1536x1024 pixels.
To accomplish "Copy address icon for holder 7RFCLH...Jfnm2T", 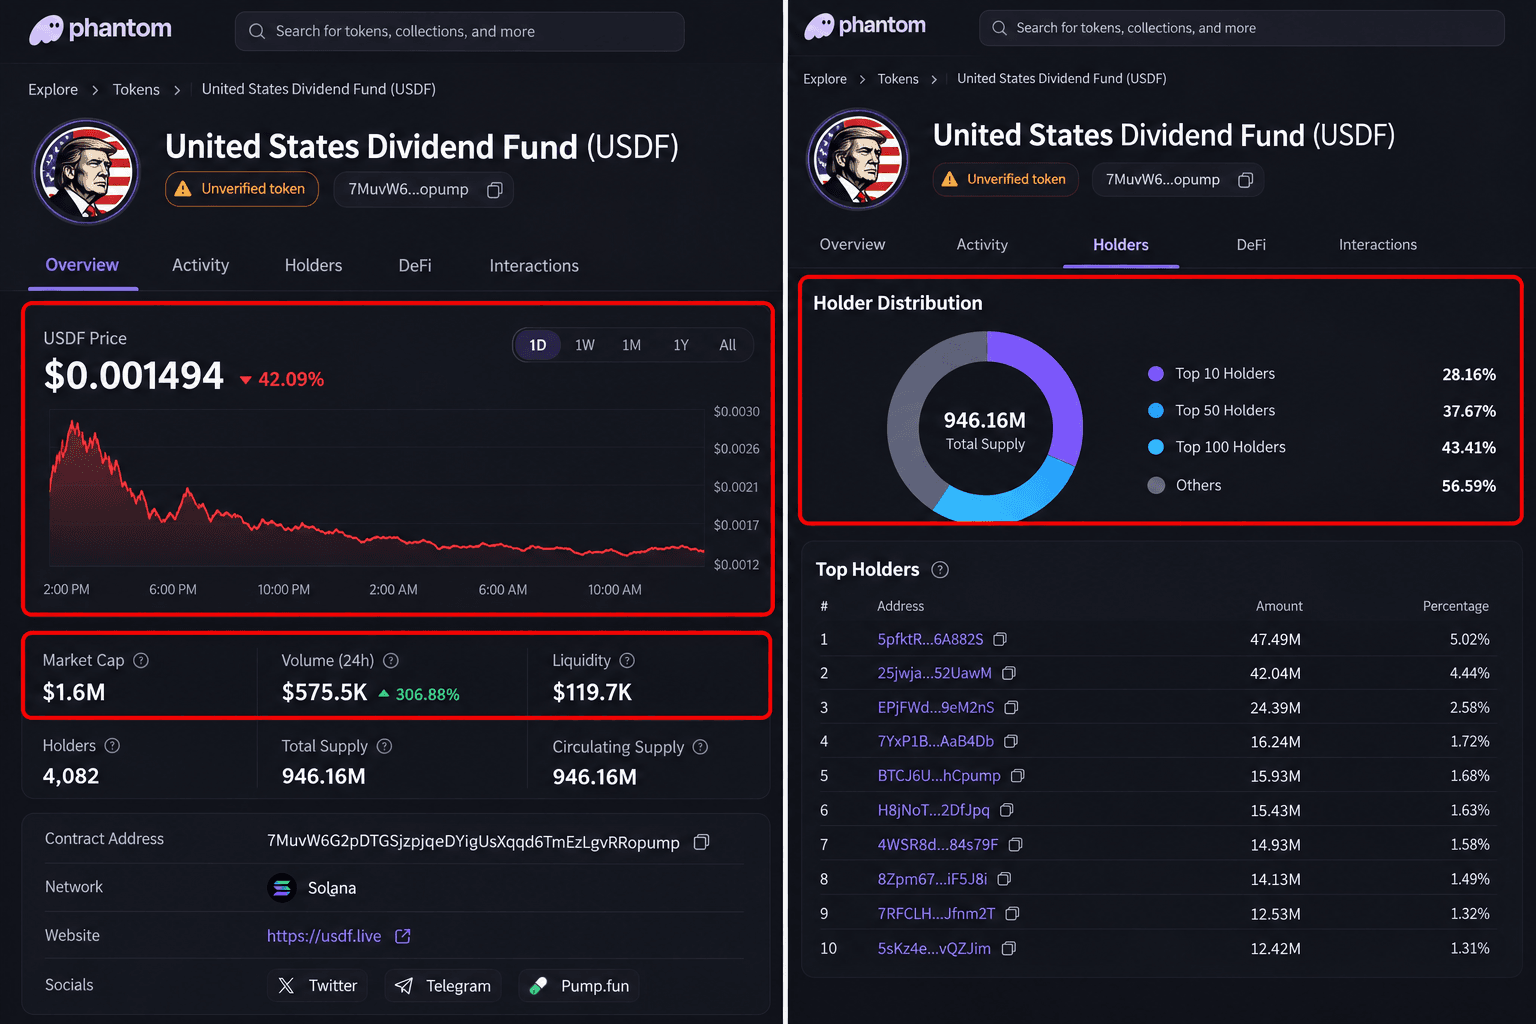I will tap(1012, 913).
